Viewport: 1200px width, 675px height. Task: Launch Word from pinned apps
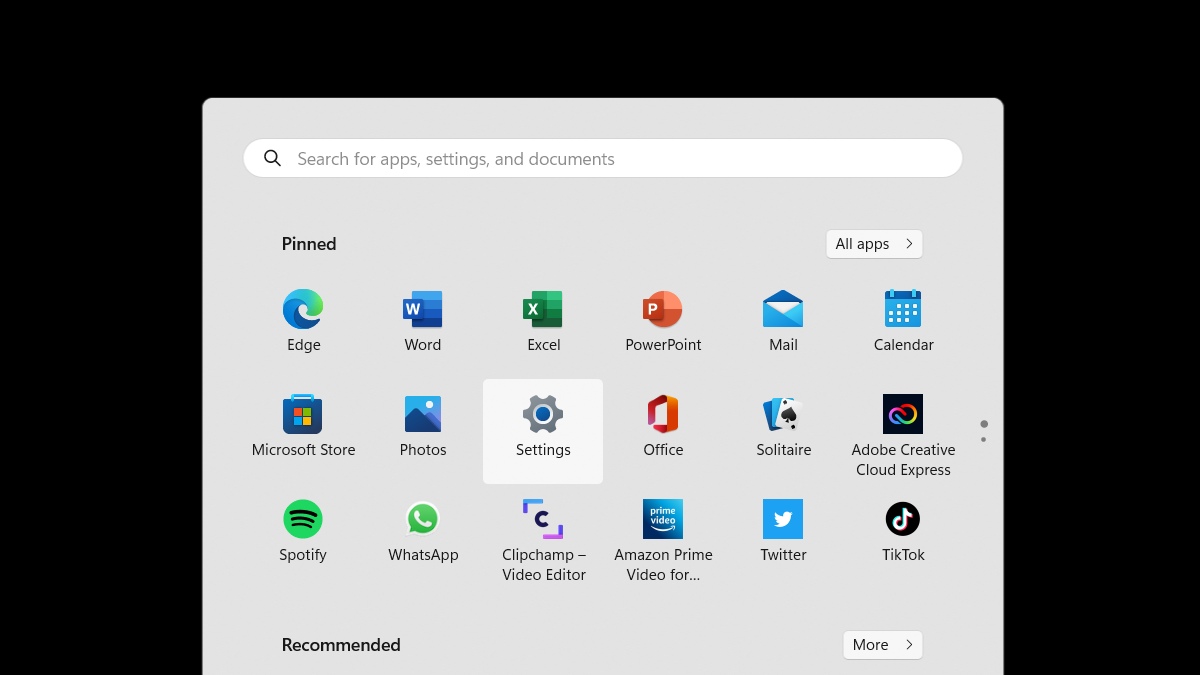point(423,321)
